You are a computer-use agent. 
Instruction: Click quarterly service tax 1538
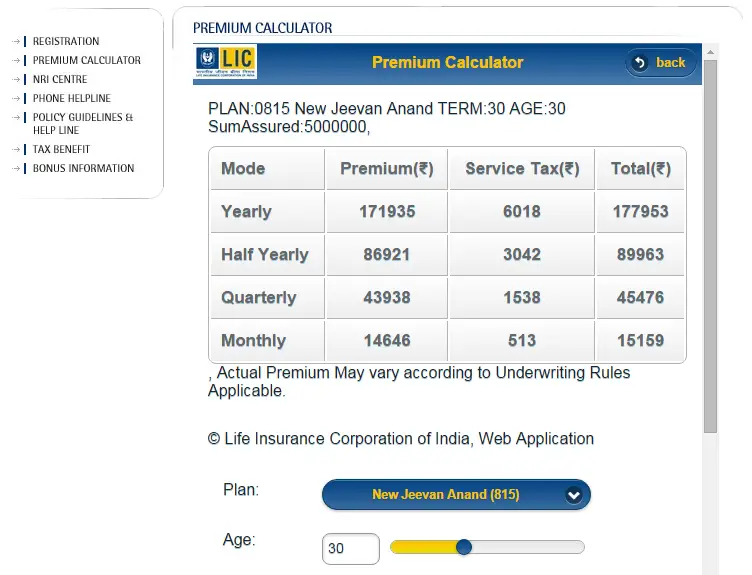click(x=522, y=297)
